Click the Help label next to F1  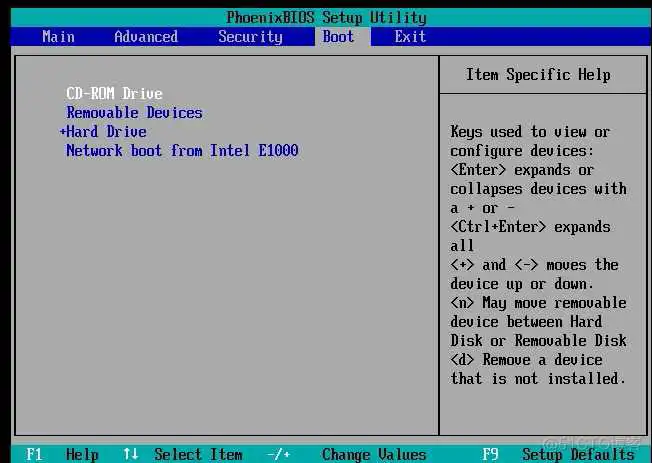coord(82,454)
